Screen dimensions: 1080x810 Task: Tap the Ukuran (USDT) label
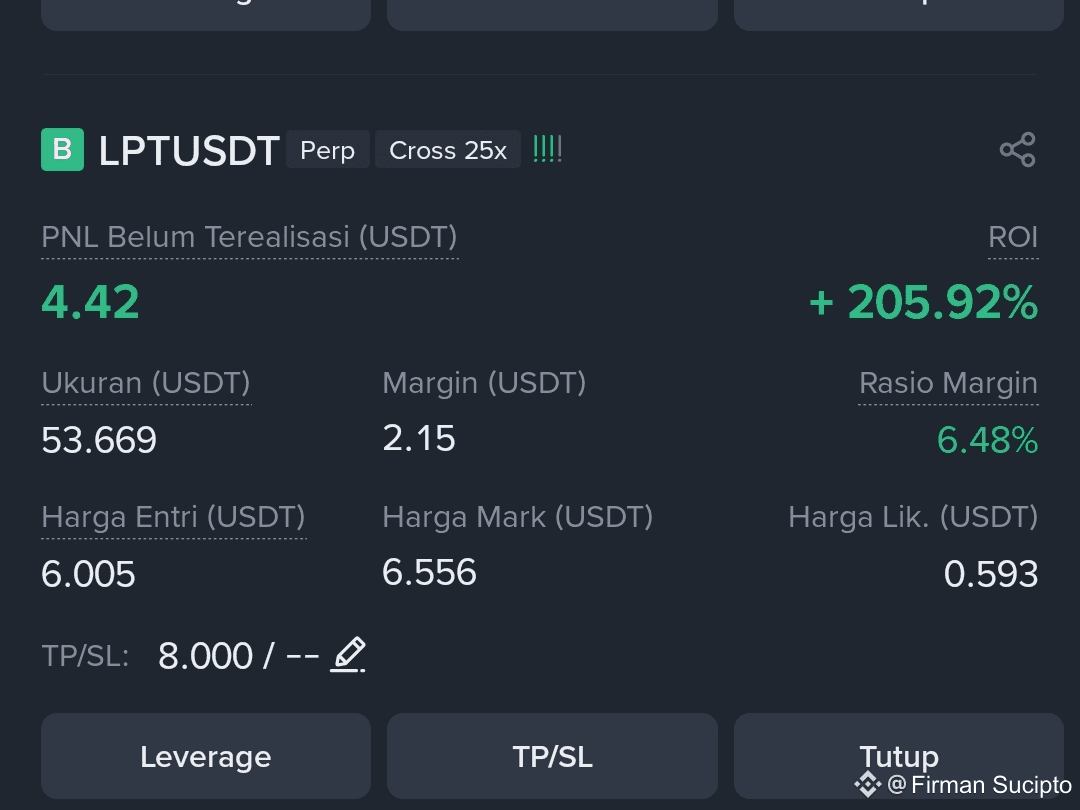point(146,383)
